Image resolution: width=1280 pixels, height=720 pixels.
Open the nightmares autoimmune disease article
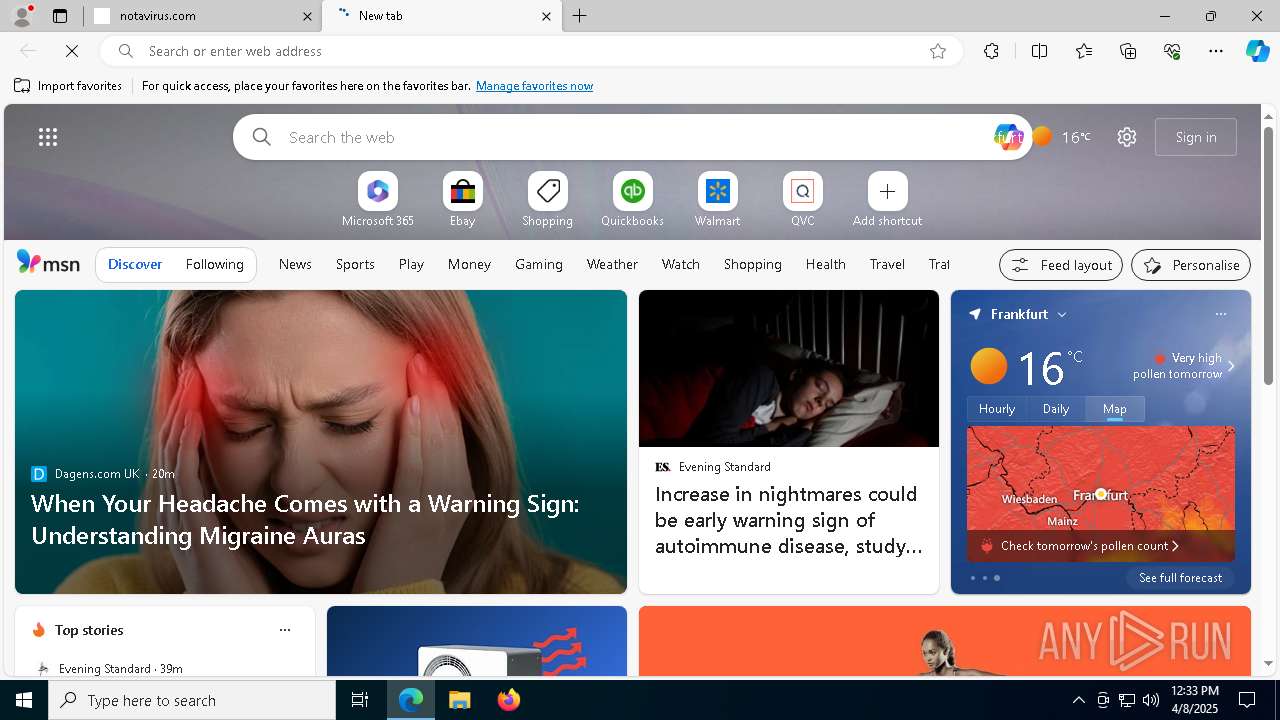point(788,520)
